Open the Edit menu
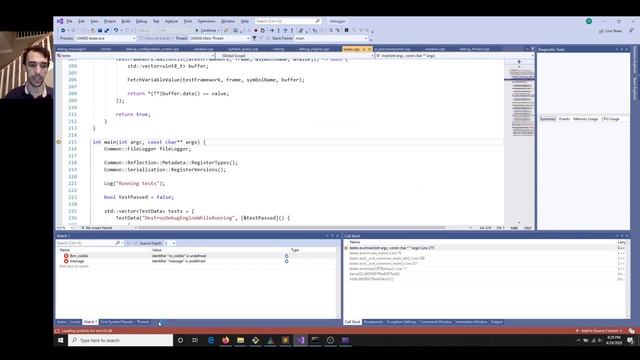The image size is (640, 360). click(81, 21)
